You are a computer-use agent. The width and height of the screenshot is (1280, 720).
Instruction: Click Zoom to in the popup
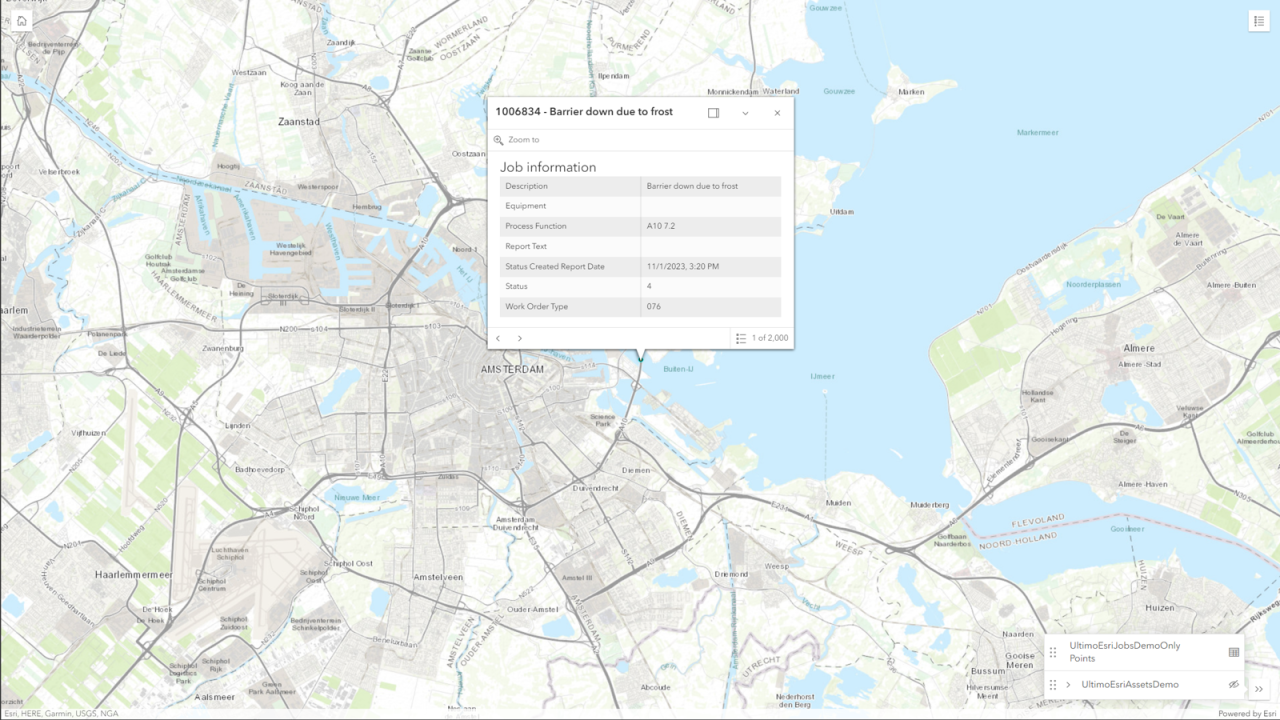click(523, 140)
